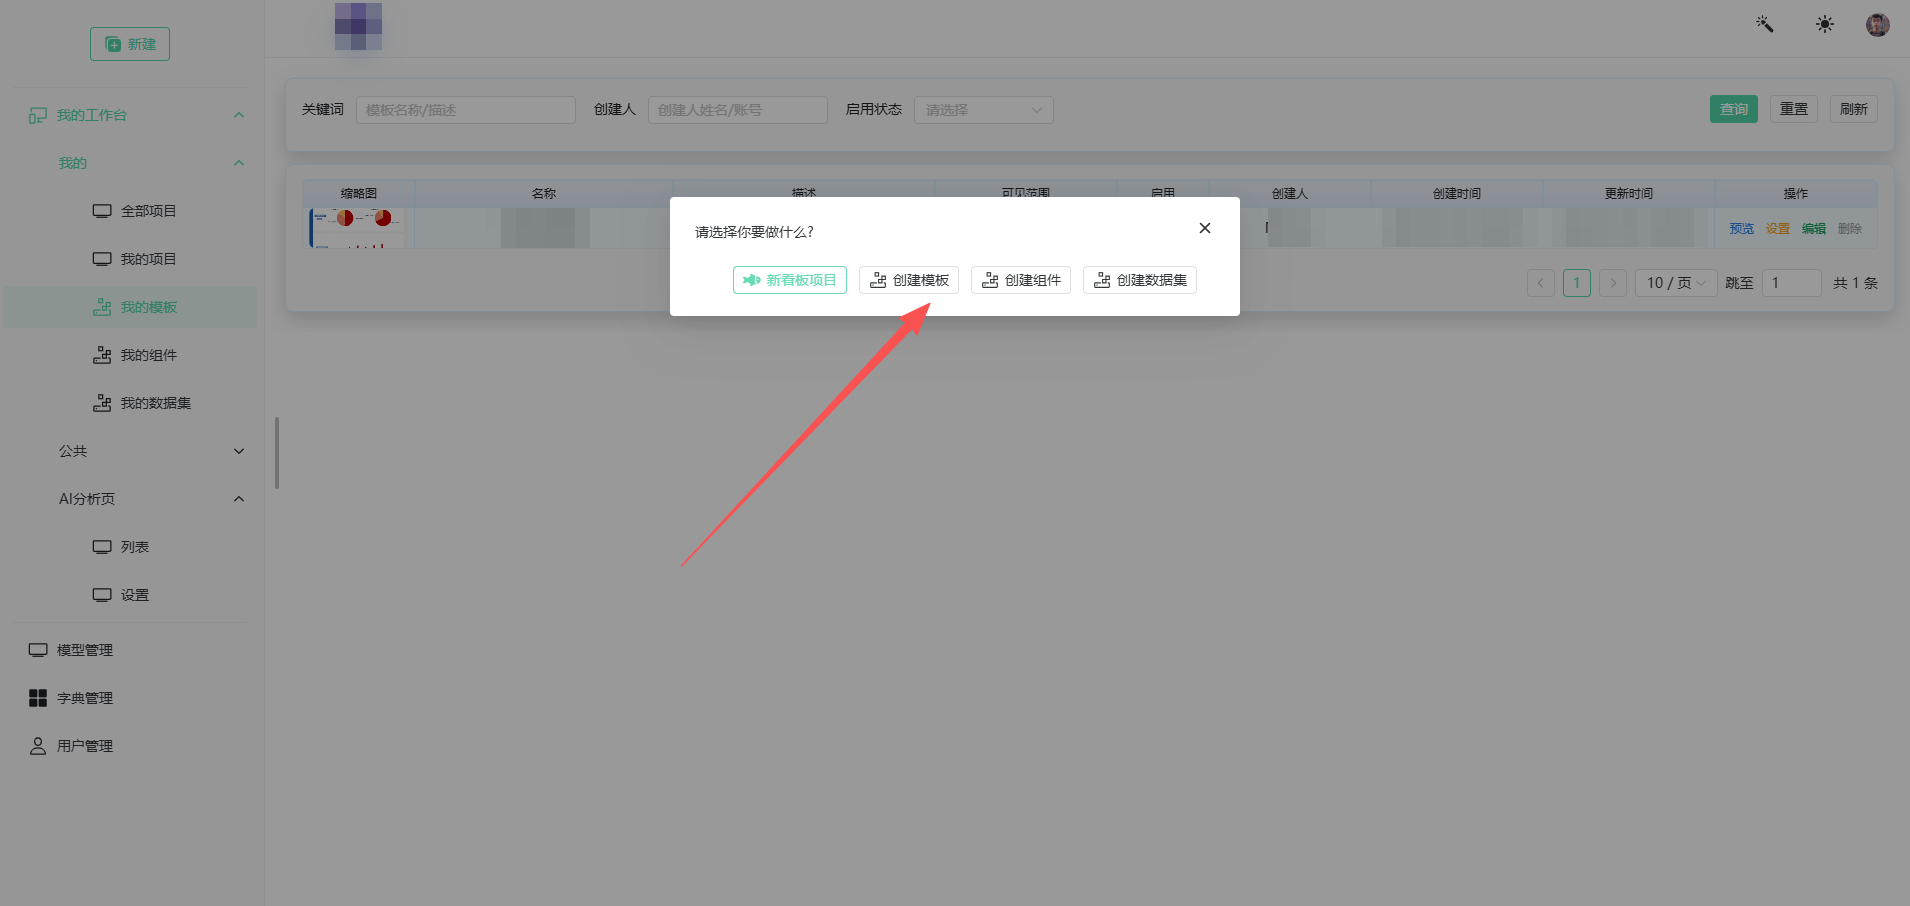1910x906 pixels.
Task: Go to 字典管理
Action: [x=130, y=698]
